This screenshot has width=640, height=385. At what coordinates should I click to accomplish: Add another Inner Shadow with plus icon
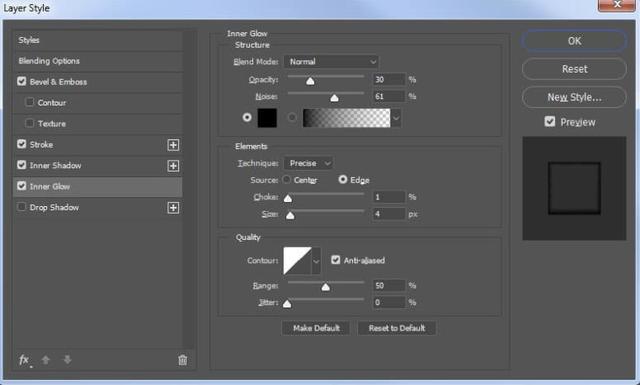tap(173, 166)
